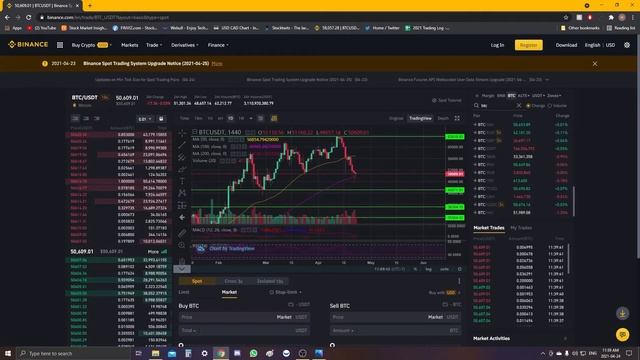This screenshot has width=640, height=360.
Task: Click the More link in order book
Action: [x=153, y=252]
